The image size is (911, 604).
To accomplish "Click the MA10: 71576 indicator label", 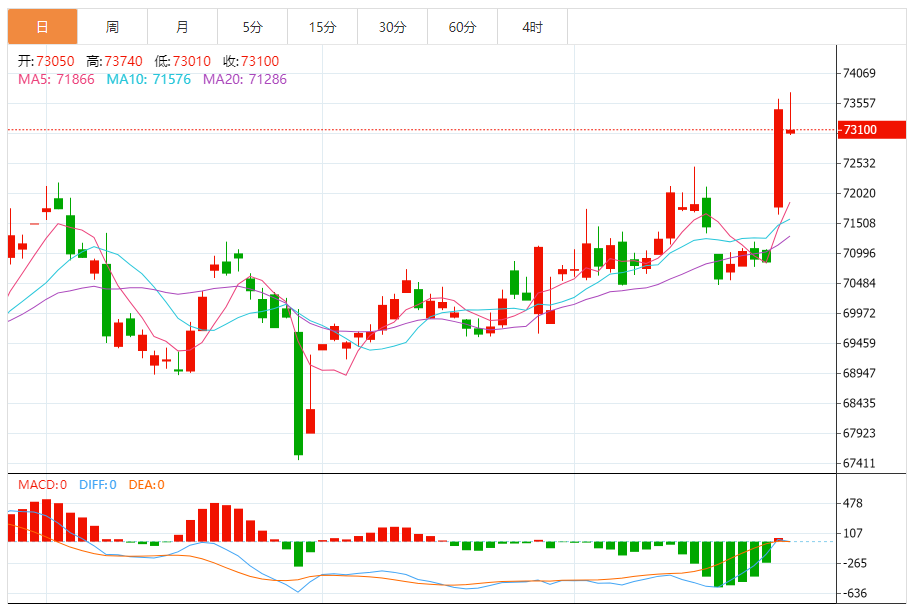I will coord(149,79).
